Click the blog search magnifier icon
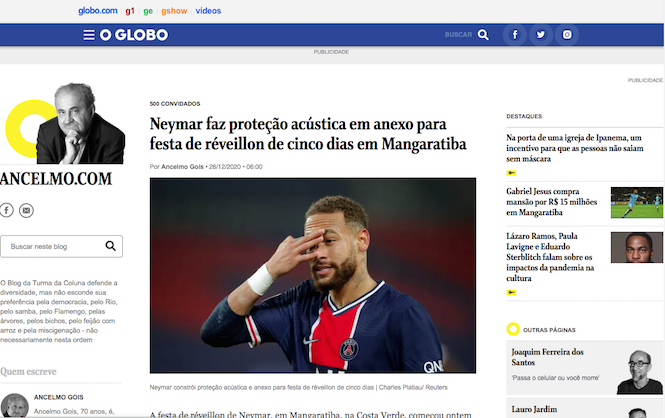 tap(111, 246)
